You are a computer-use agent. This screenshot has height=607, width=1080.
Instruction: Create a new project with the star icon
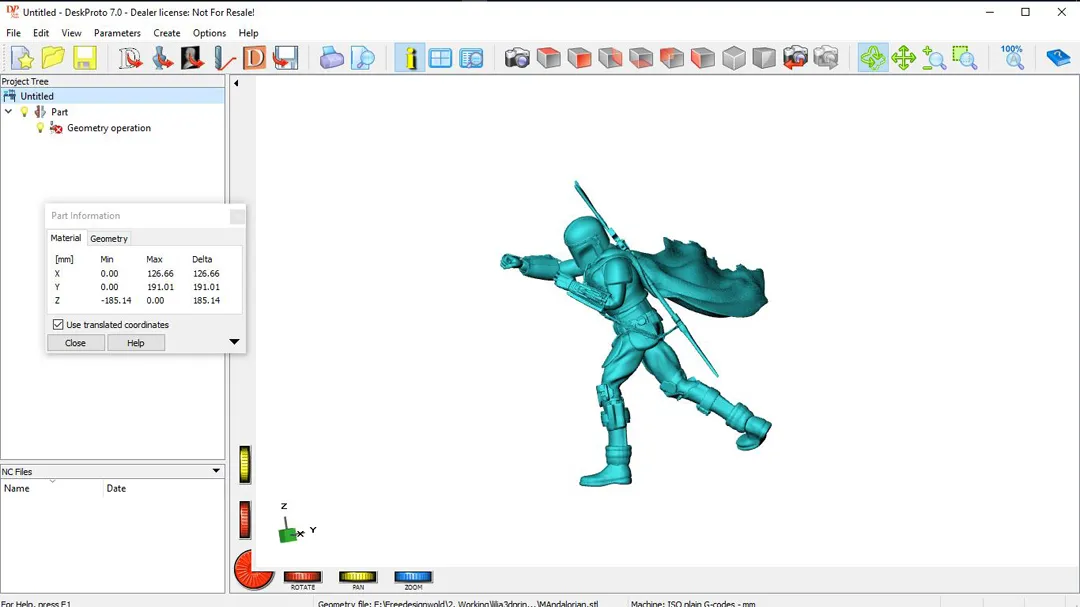pos(22,59)
